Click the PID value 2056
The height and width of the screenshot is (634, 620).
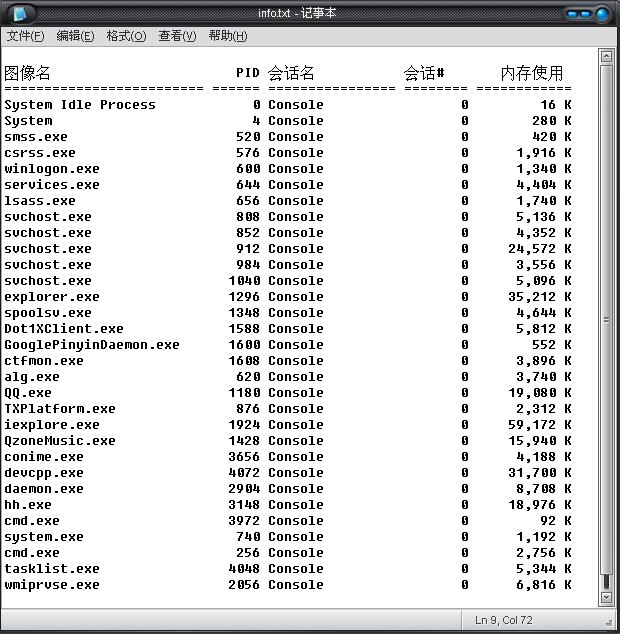pyautogui.click(x=243, y=585)
